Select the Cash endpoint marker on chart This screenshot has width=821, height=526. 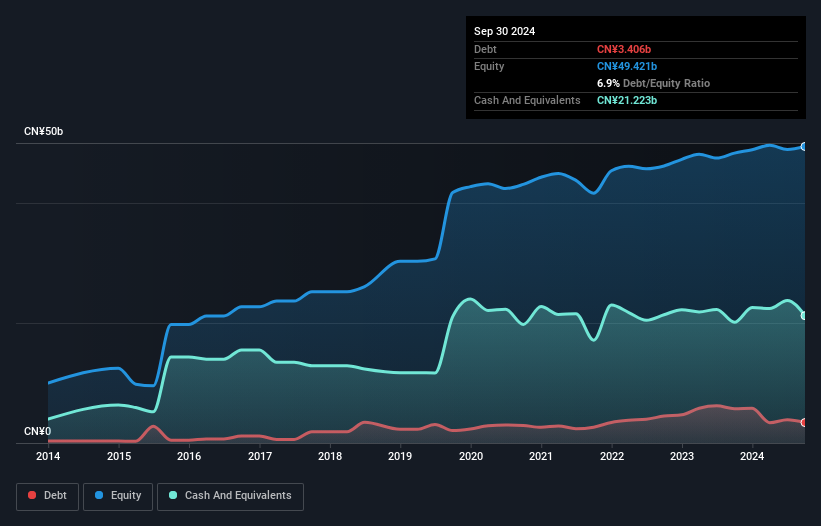(804, 316)
